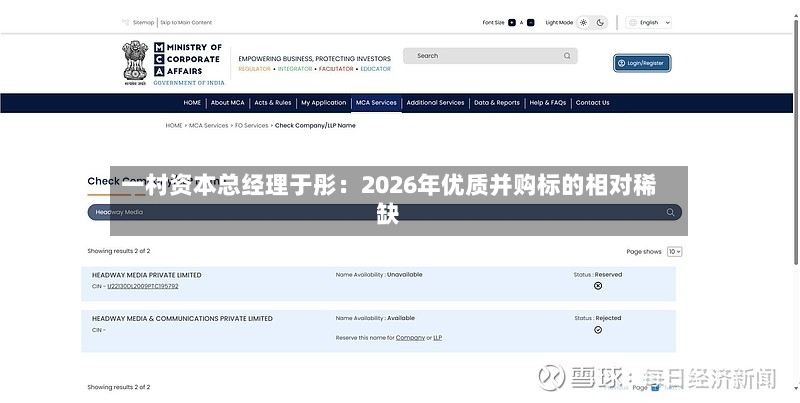800x403 pixels.
Task: Click MCA Services in the breadcrumb
Action: tap(209, 125)
